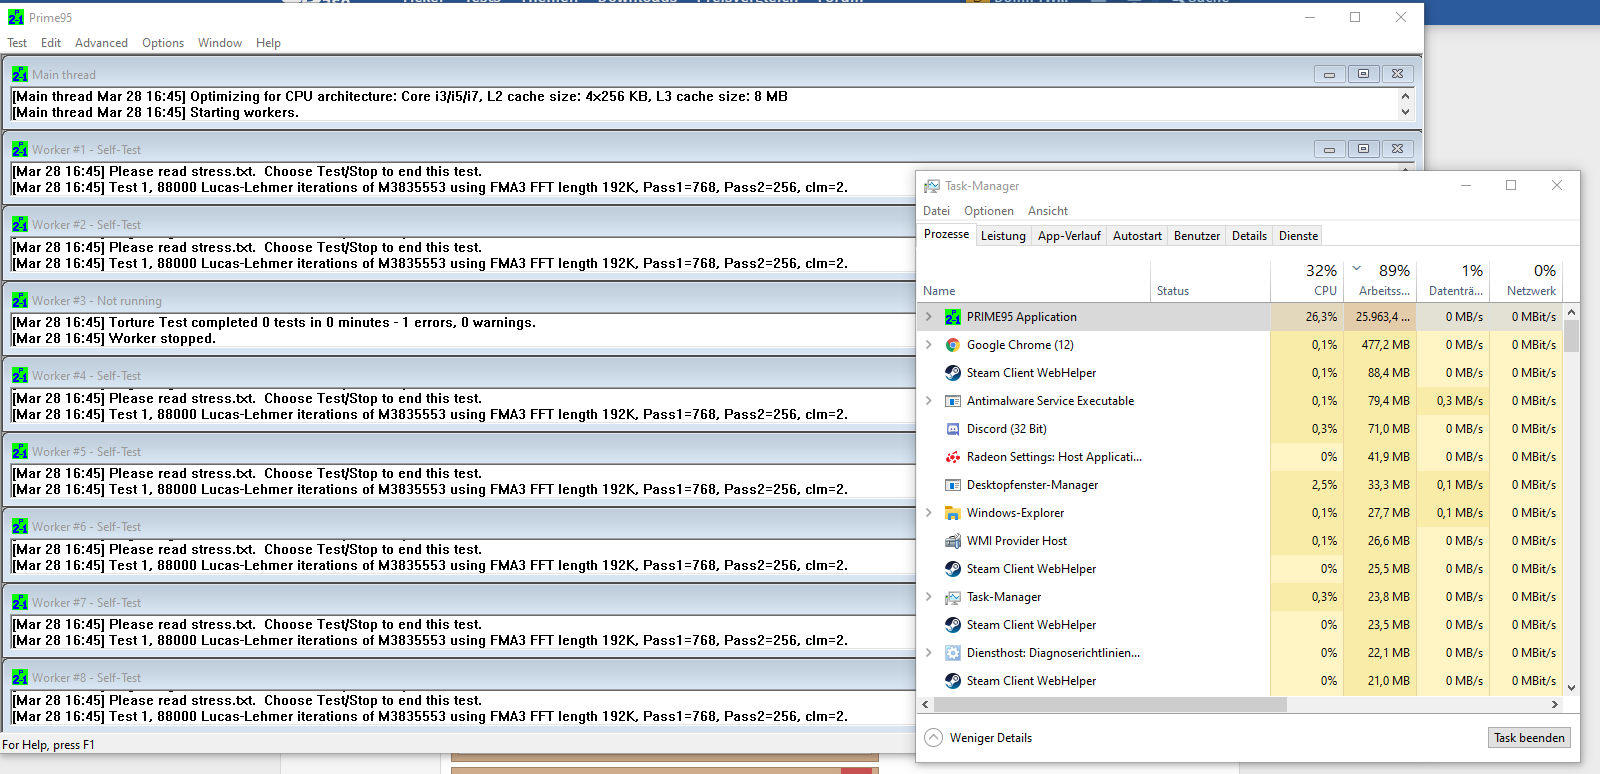Select the Diensthost gear icon

[953, 653]
